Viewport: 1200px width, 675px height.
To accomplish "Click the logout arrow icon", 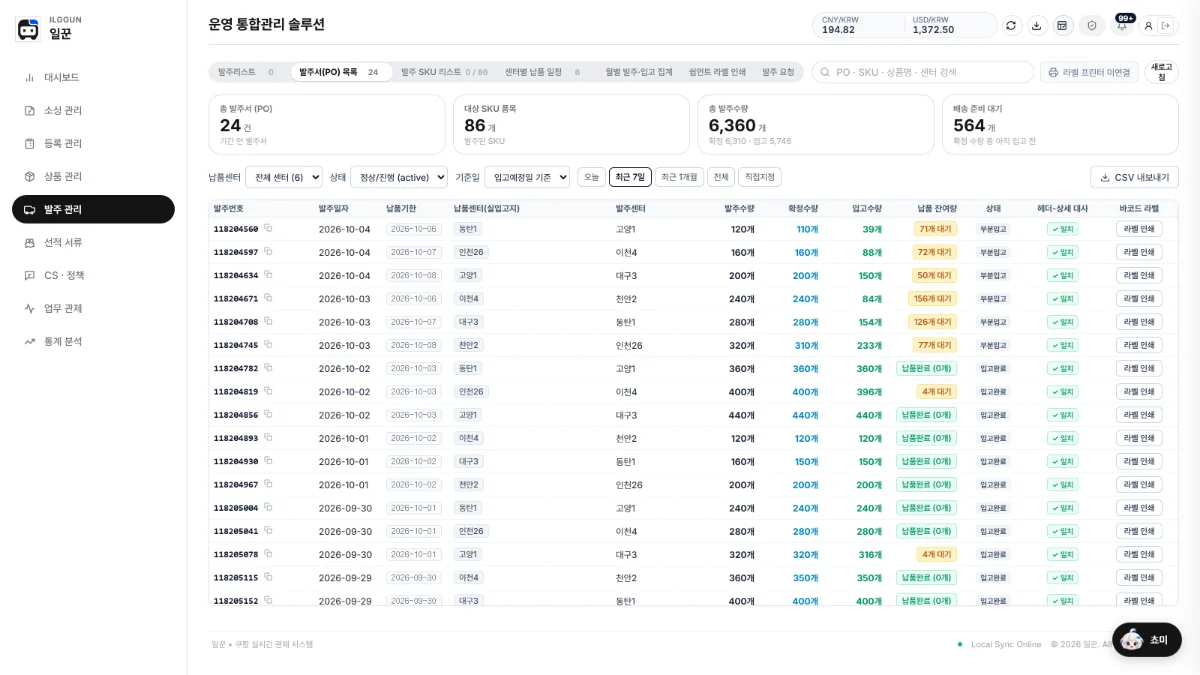I will pyautogui.click(x=1165, y=25).
